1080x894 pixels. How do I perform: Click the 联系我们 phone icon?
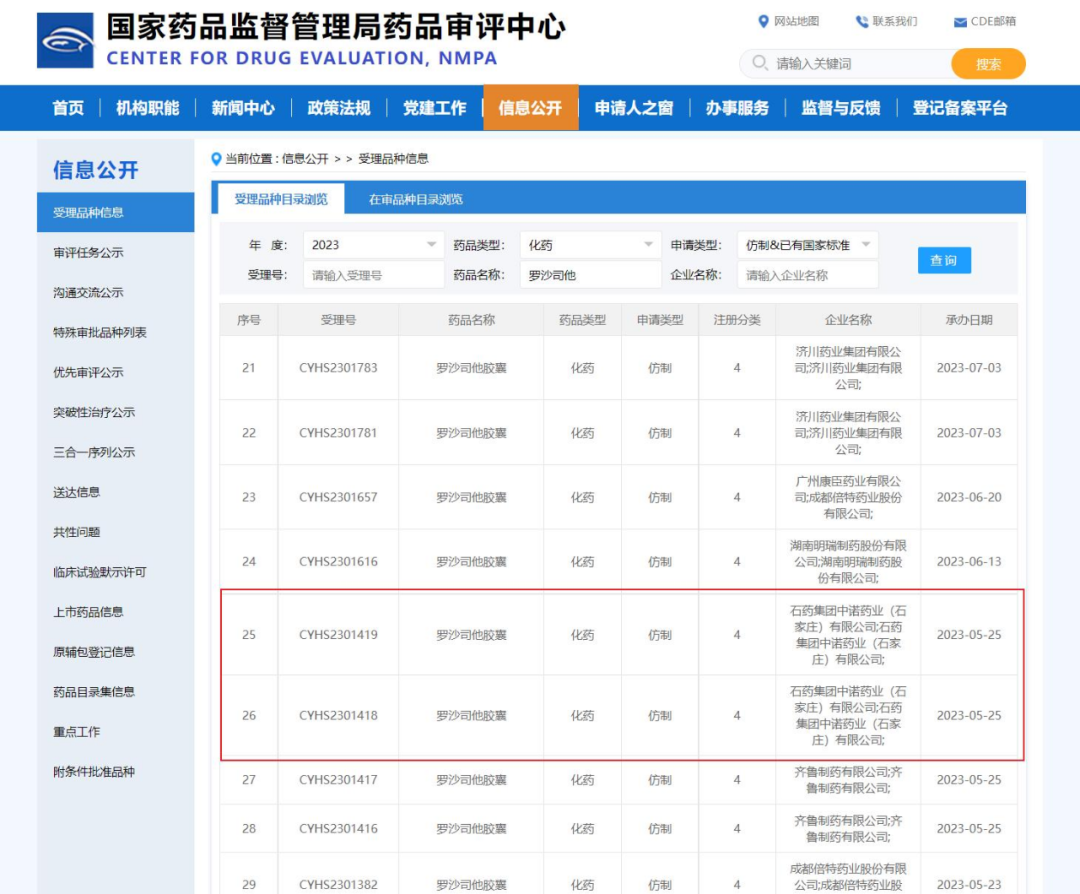[x=861, y=21]
